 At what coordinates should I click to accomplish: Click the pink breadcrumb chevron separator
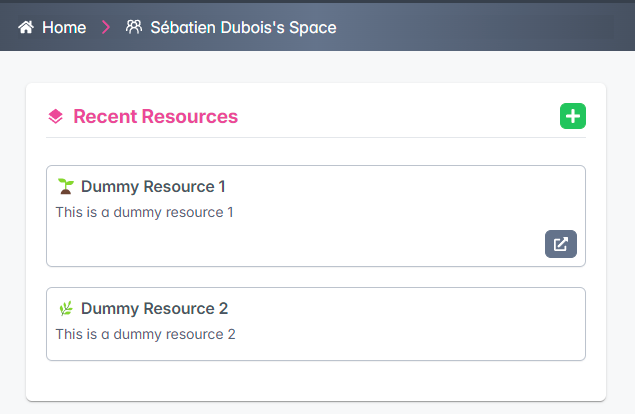pyautogui.click(x=106, y=28)
